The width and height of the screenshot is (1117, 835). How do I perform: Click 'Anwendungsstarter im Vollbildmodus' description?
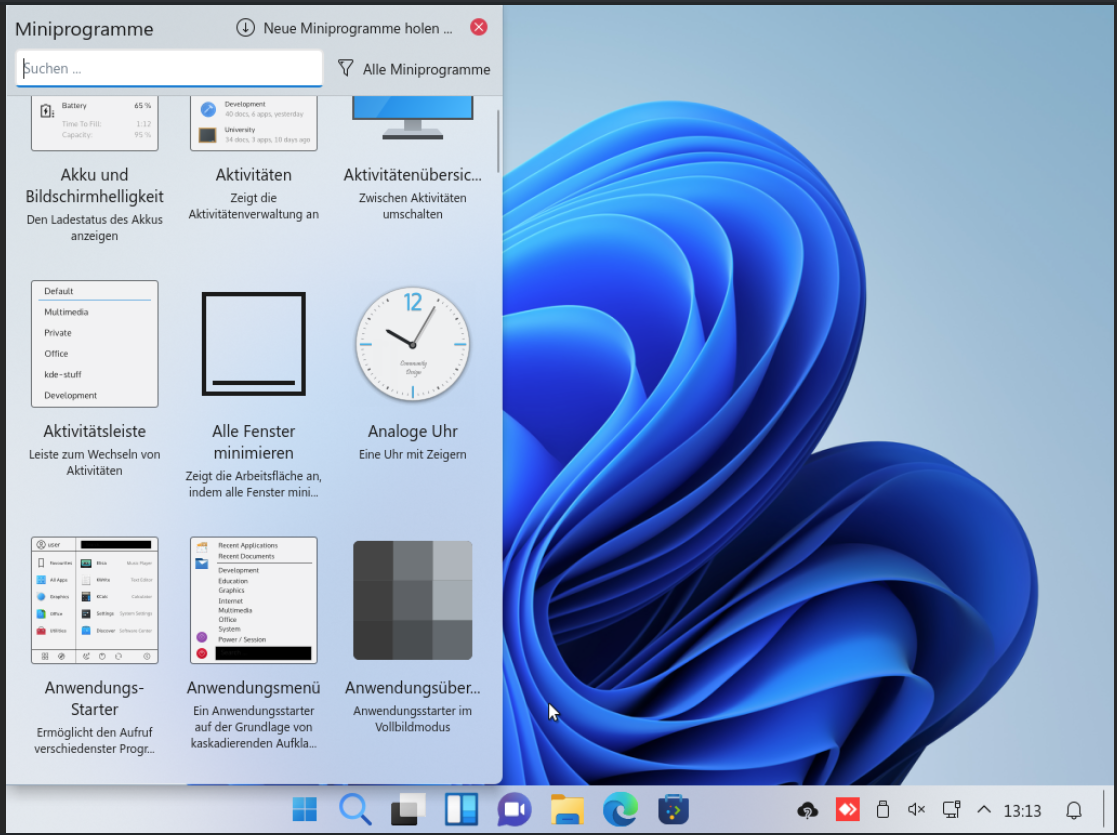[412, 719]
